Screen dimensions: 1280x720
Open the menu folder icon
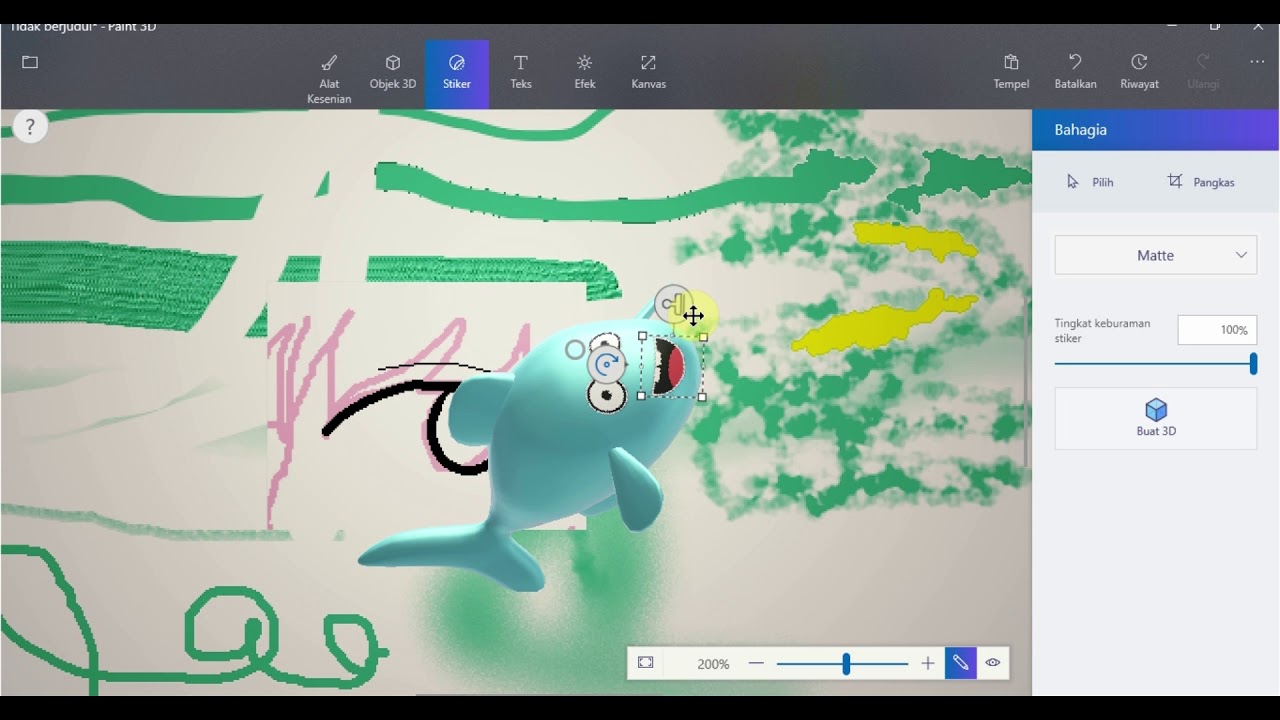(x=30, y=62)
